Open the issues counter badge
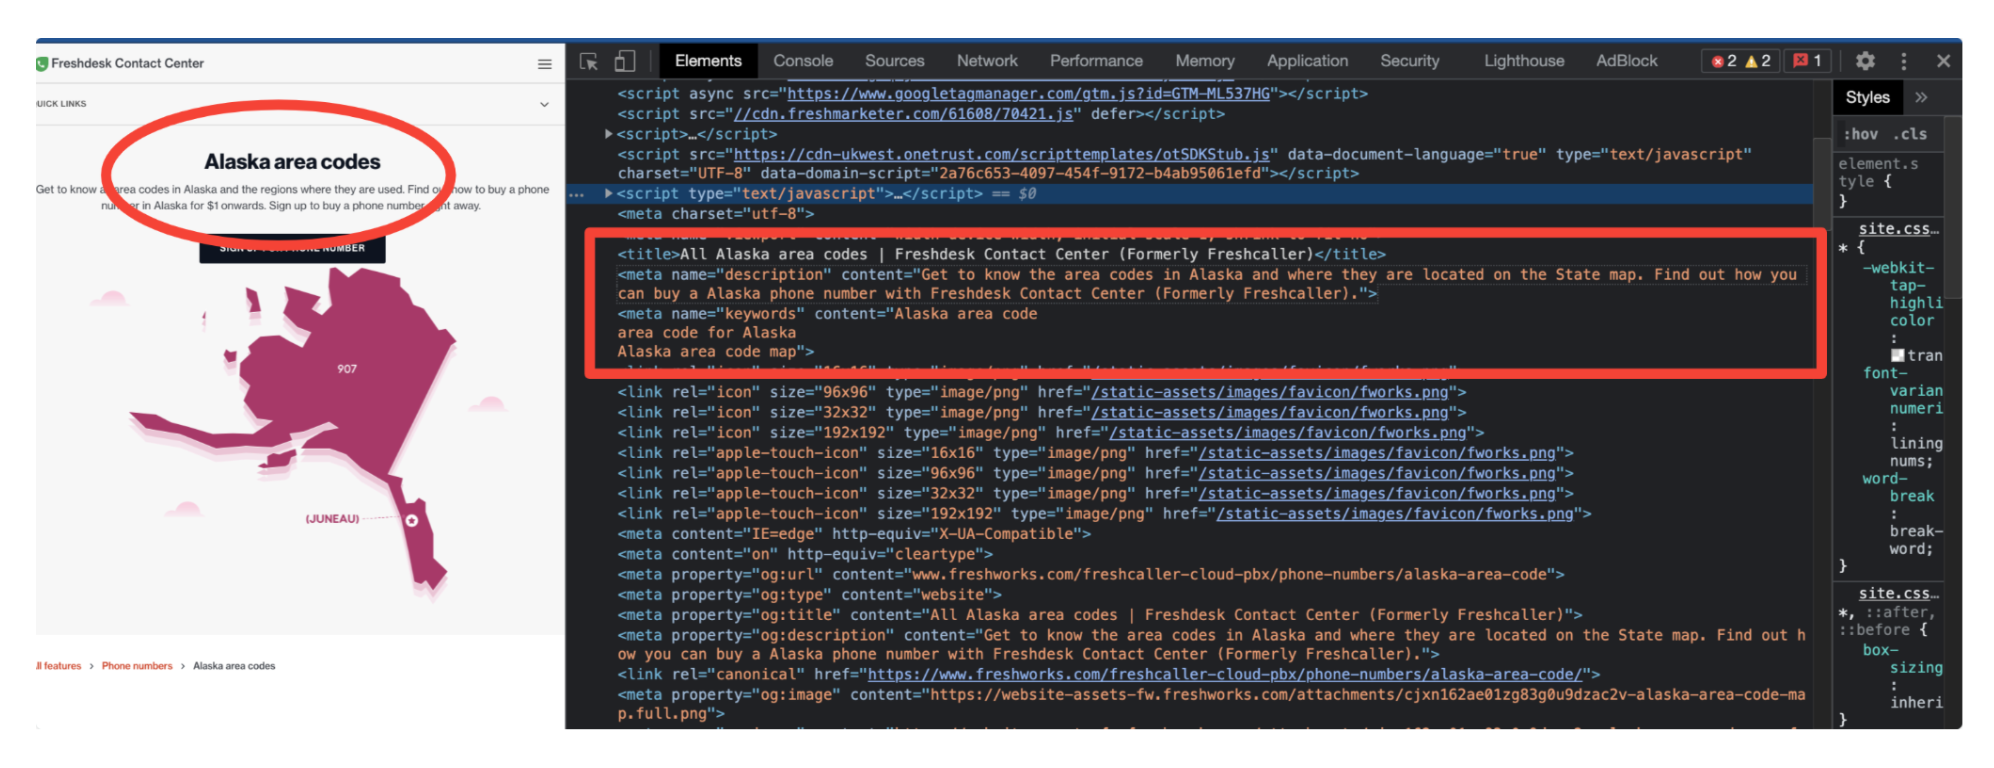Viewport: 1994px width, 768px height. click(x=1808, y=61)
